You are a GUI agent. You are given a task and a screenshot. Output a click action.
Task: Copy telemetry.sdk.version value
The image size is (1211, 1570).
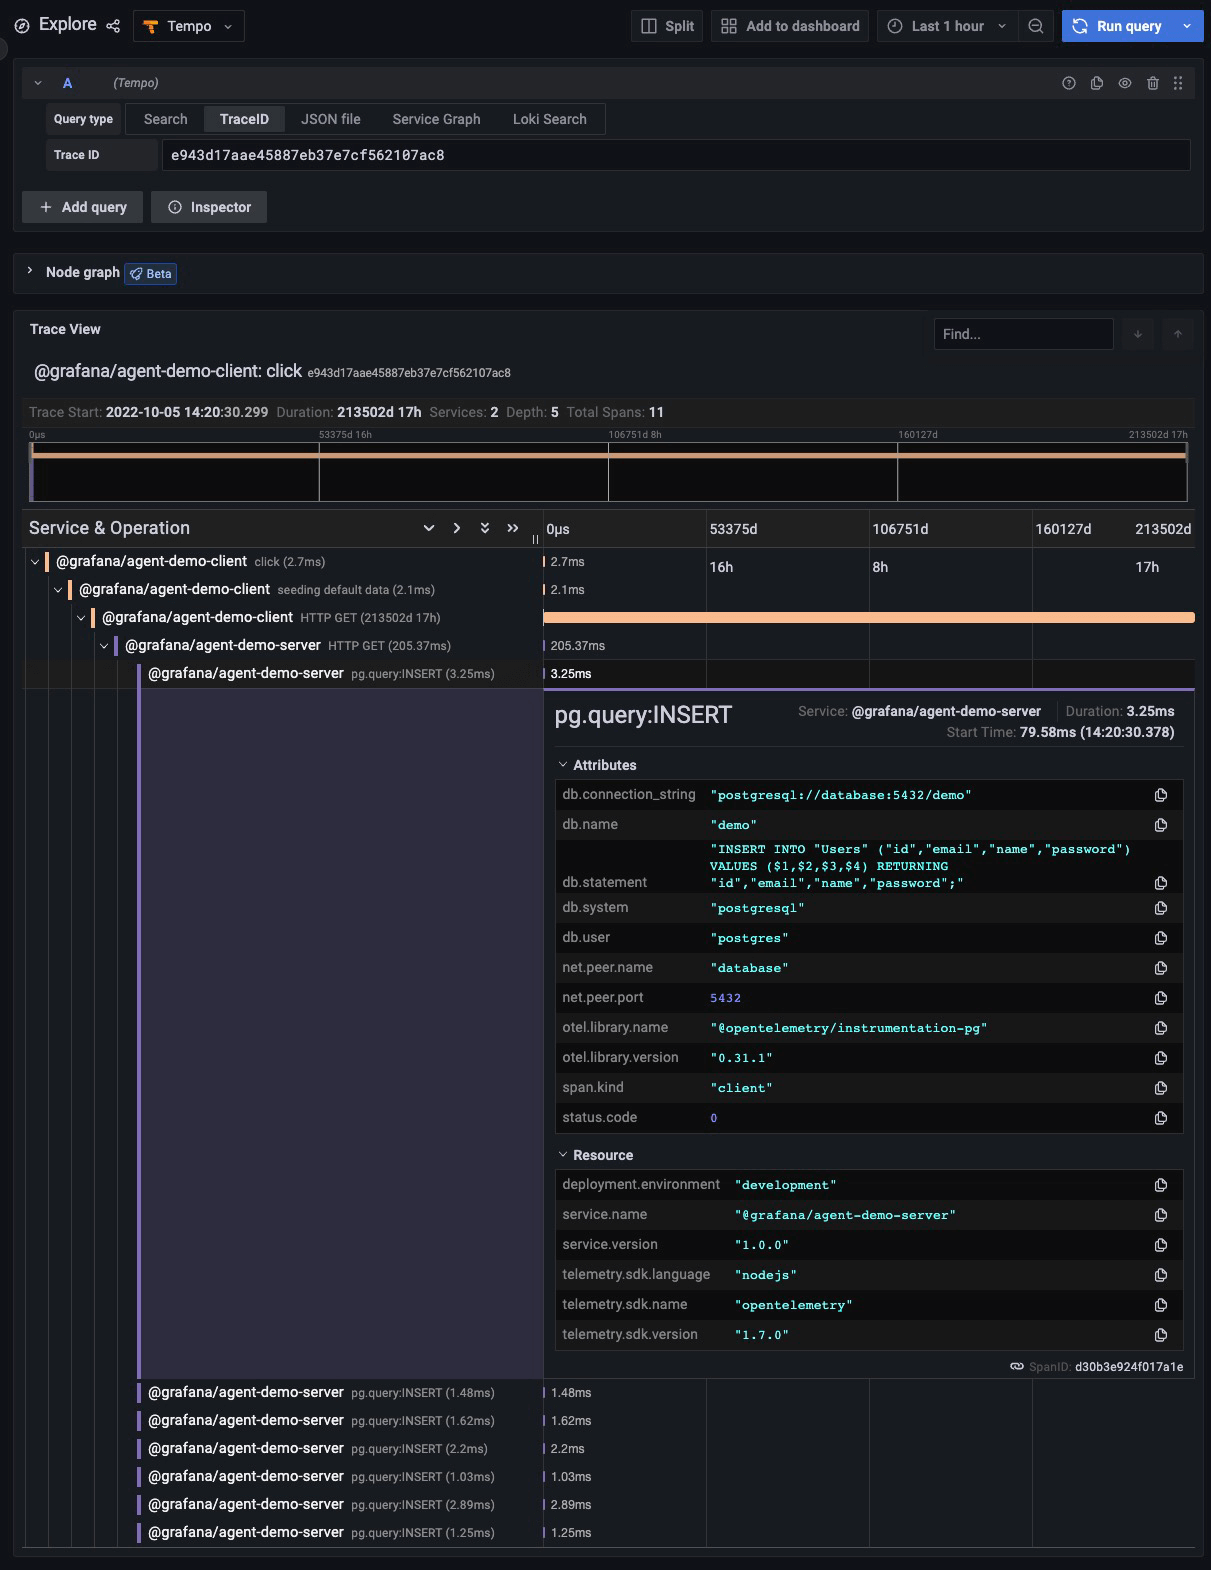click(x=1161, y=1335)
